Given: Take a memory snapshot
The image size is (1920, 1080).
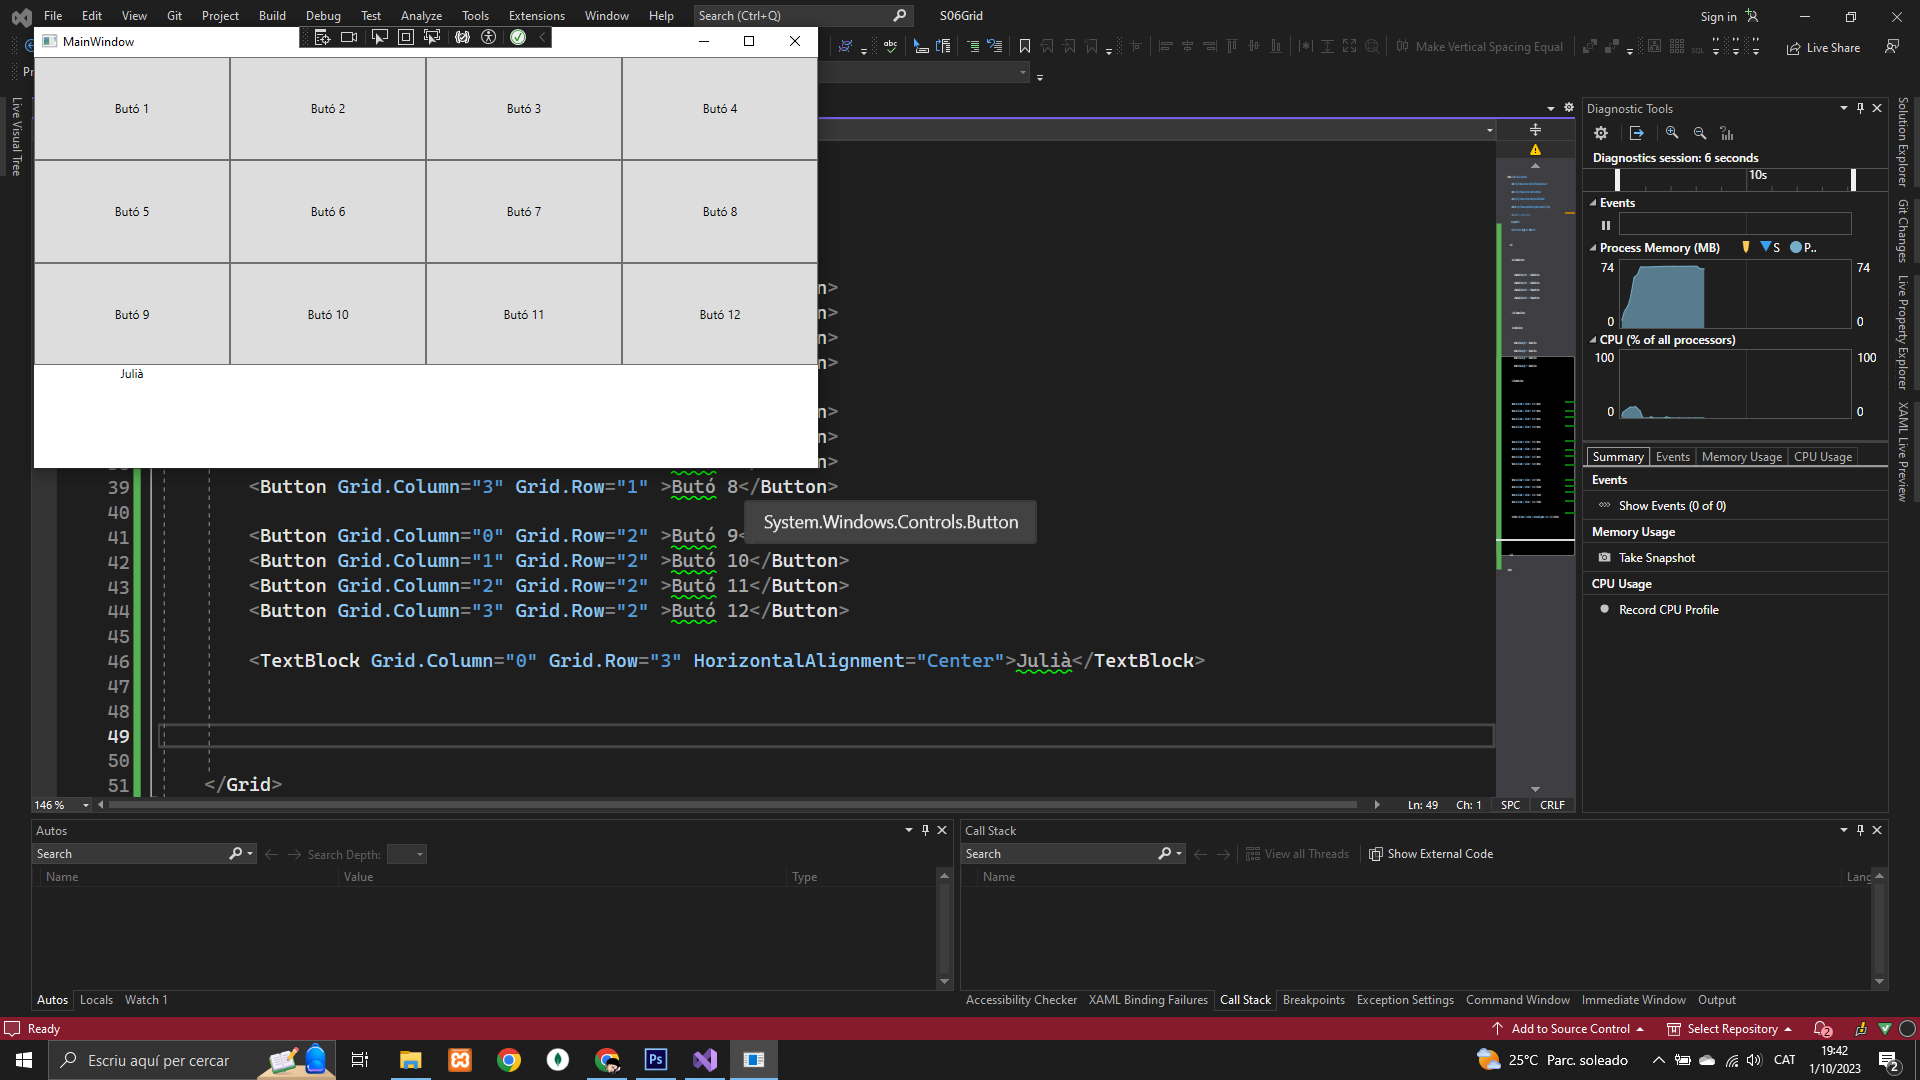Looking at the screenshot, I should coord(1656,558).
